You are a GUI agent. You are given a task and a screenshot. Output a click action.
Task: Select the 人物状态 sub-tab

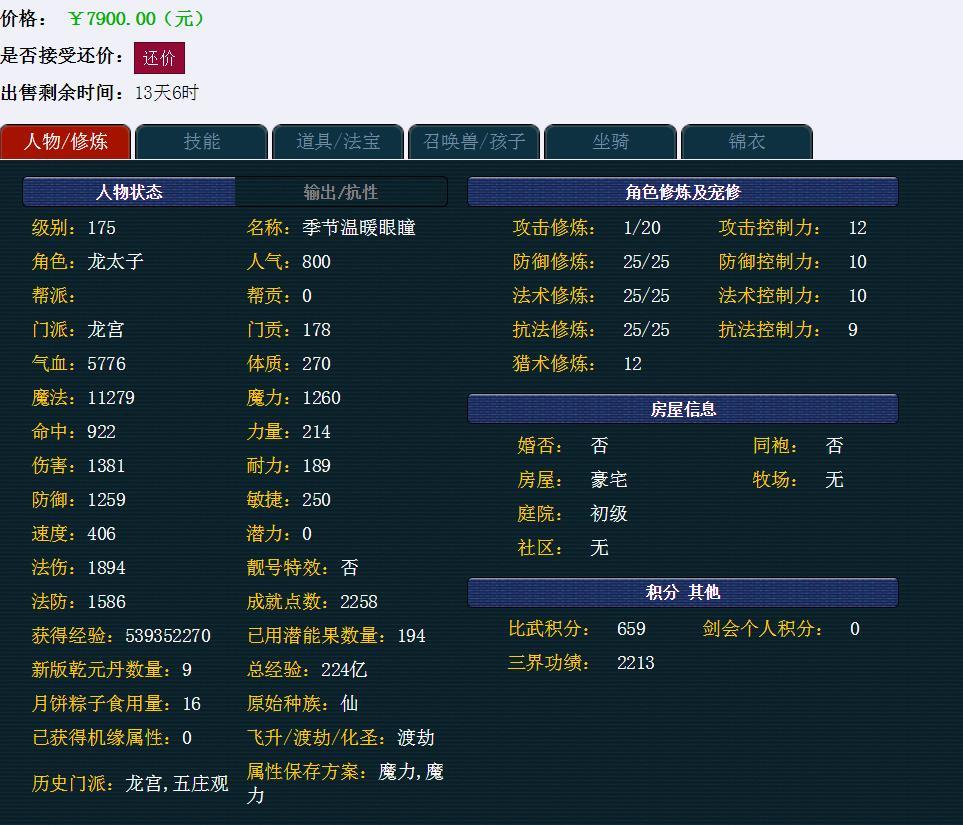(129, 192)
